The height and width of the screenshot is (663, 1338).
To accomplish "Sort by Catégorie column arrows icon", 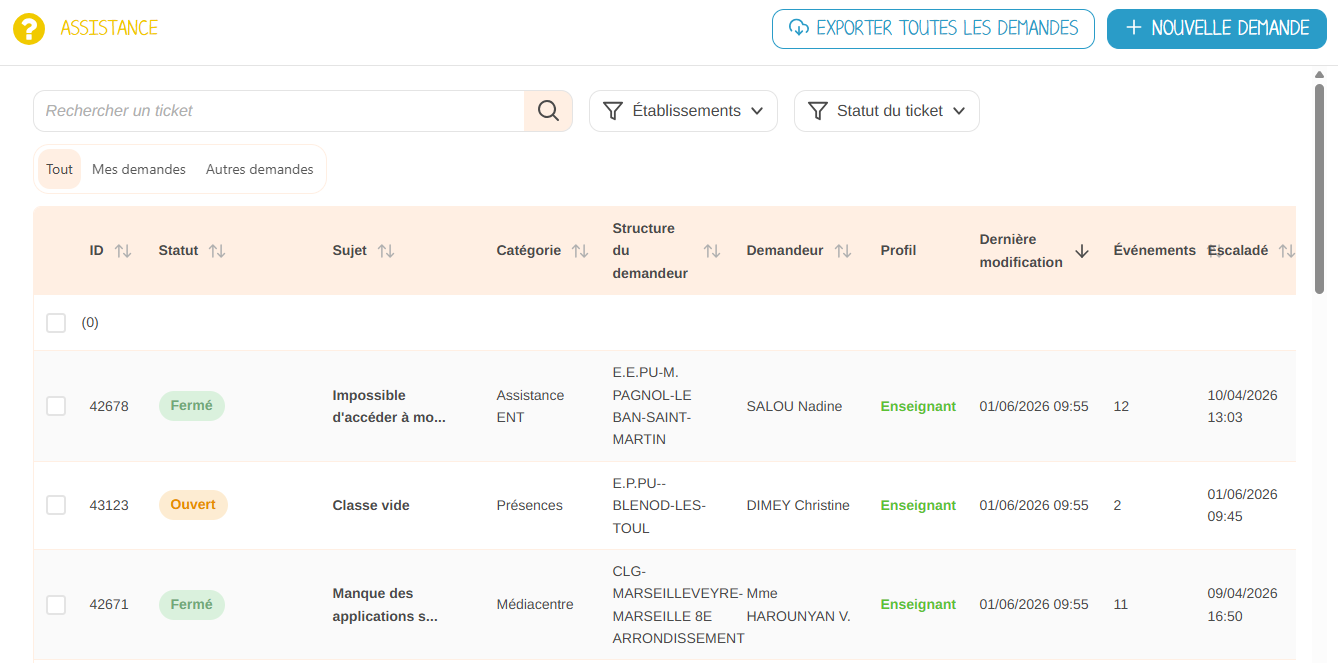I will click(580, 251).
